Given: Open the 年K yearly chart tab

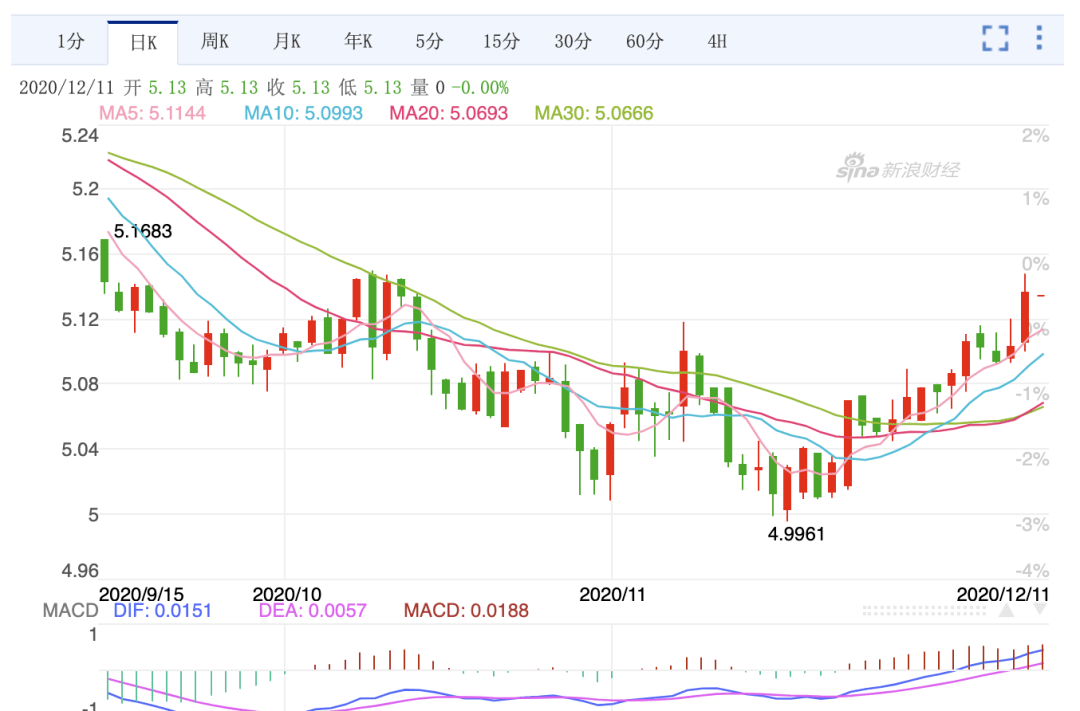Looking at the screenshot, I should (x=358, y=41).
